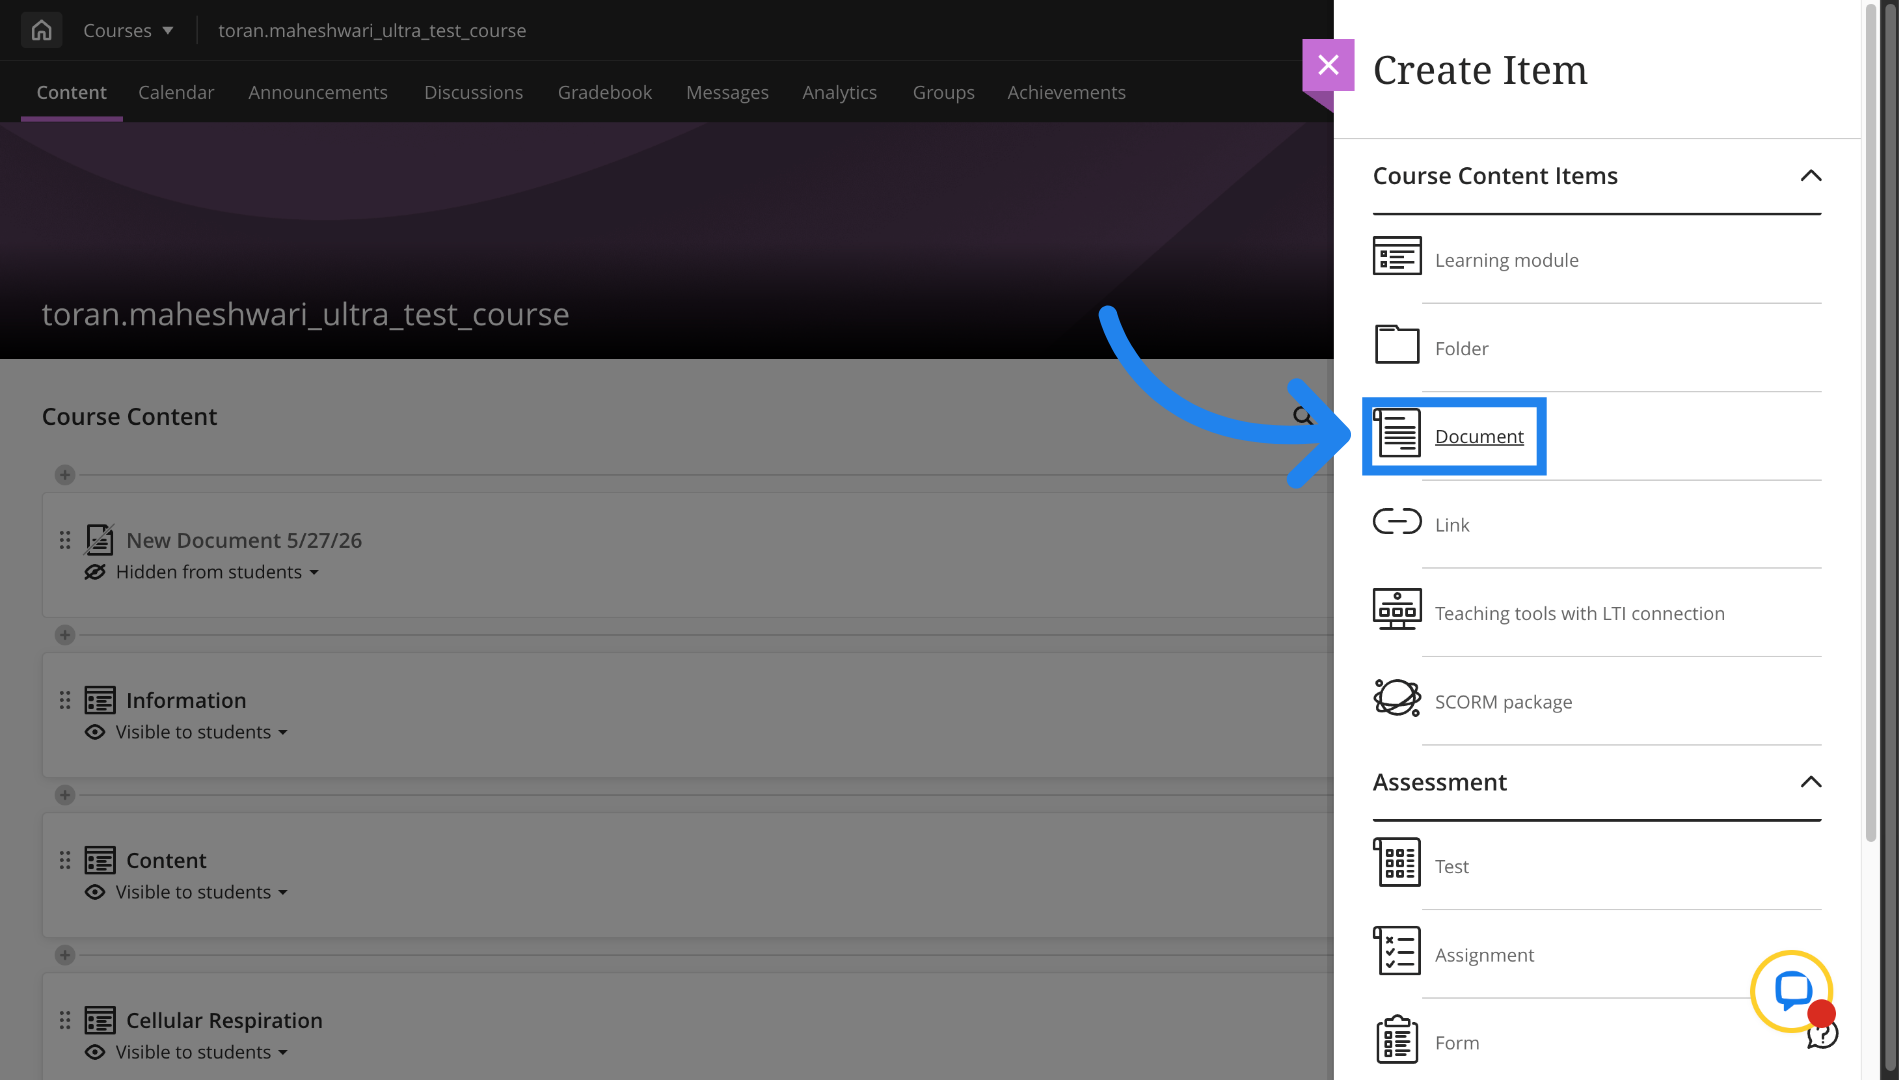Screen dimensions: 1899x1080
Task: Choose the SCORM package label
Action: (x=1503, y=702)
